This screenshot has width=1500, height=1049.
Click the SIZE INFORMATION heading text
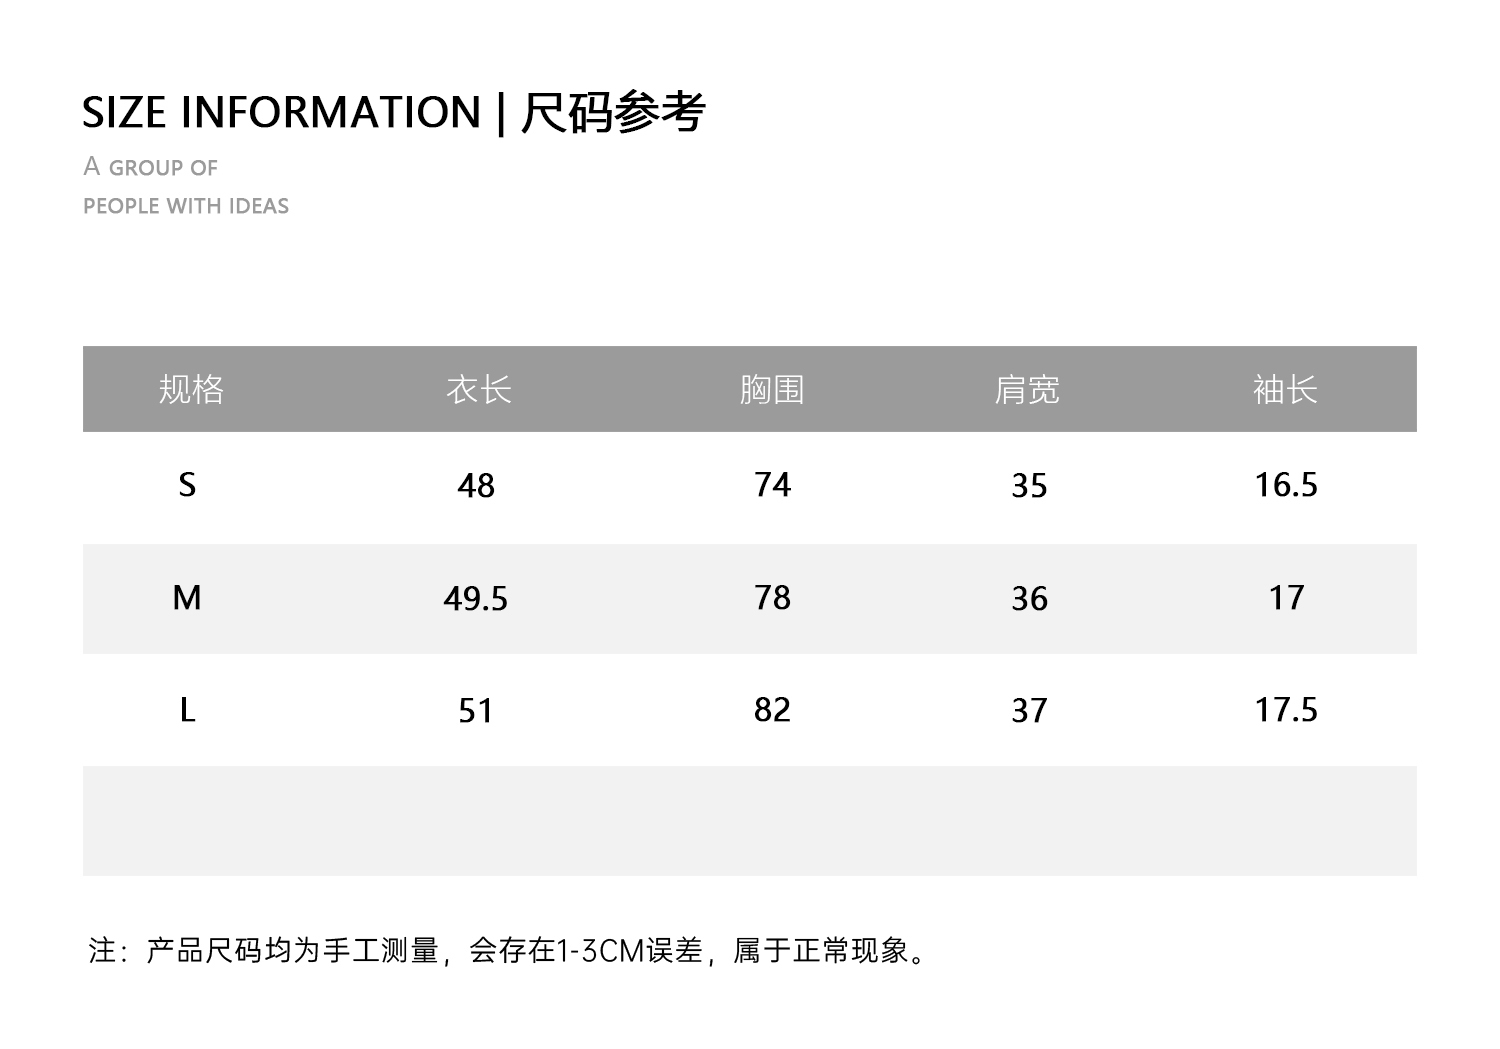281,113
